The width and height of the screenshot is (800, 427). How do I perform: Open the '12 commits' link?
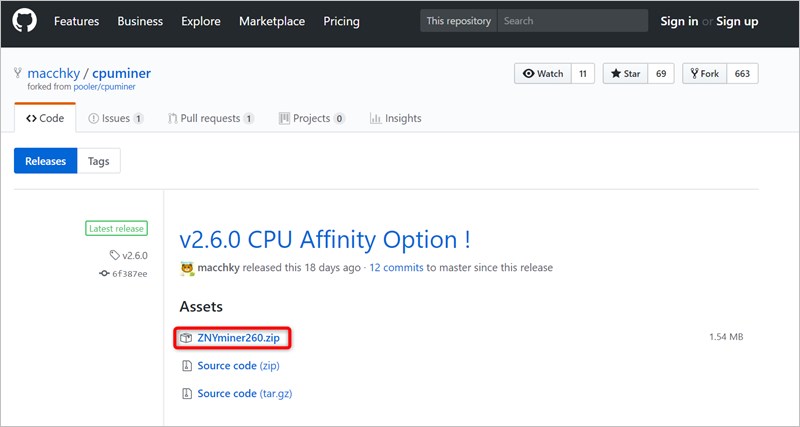point(396,267)
